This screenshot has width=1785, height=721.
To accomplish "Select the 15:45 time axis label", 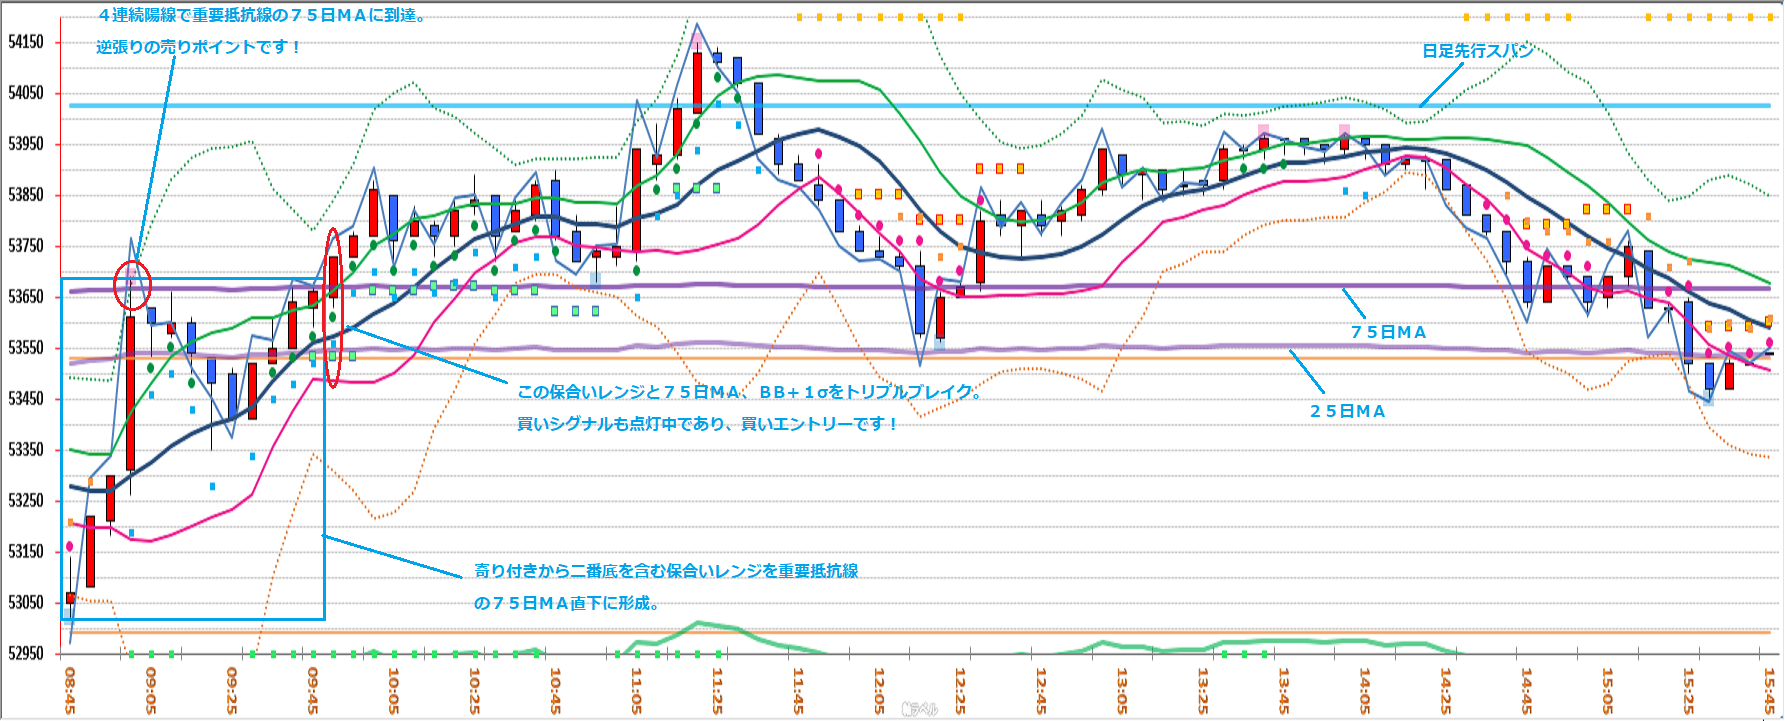I will pos(1768,691).
